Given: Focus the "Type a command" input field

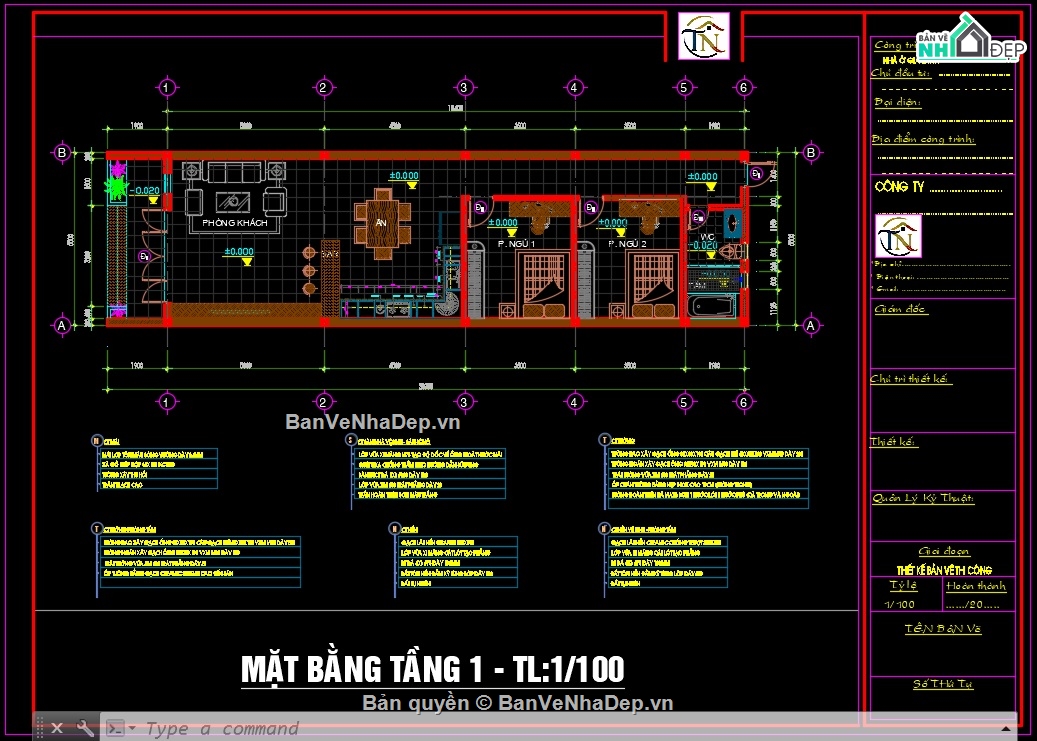Looking at the screenshot, I should pos(569,728).
